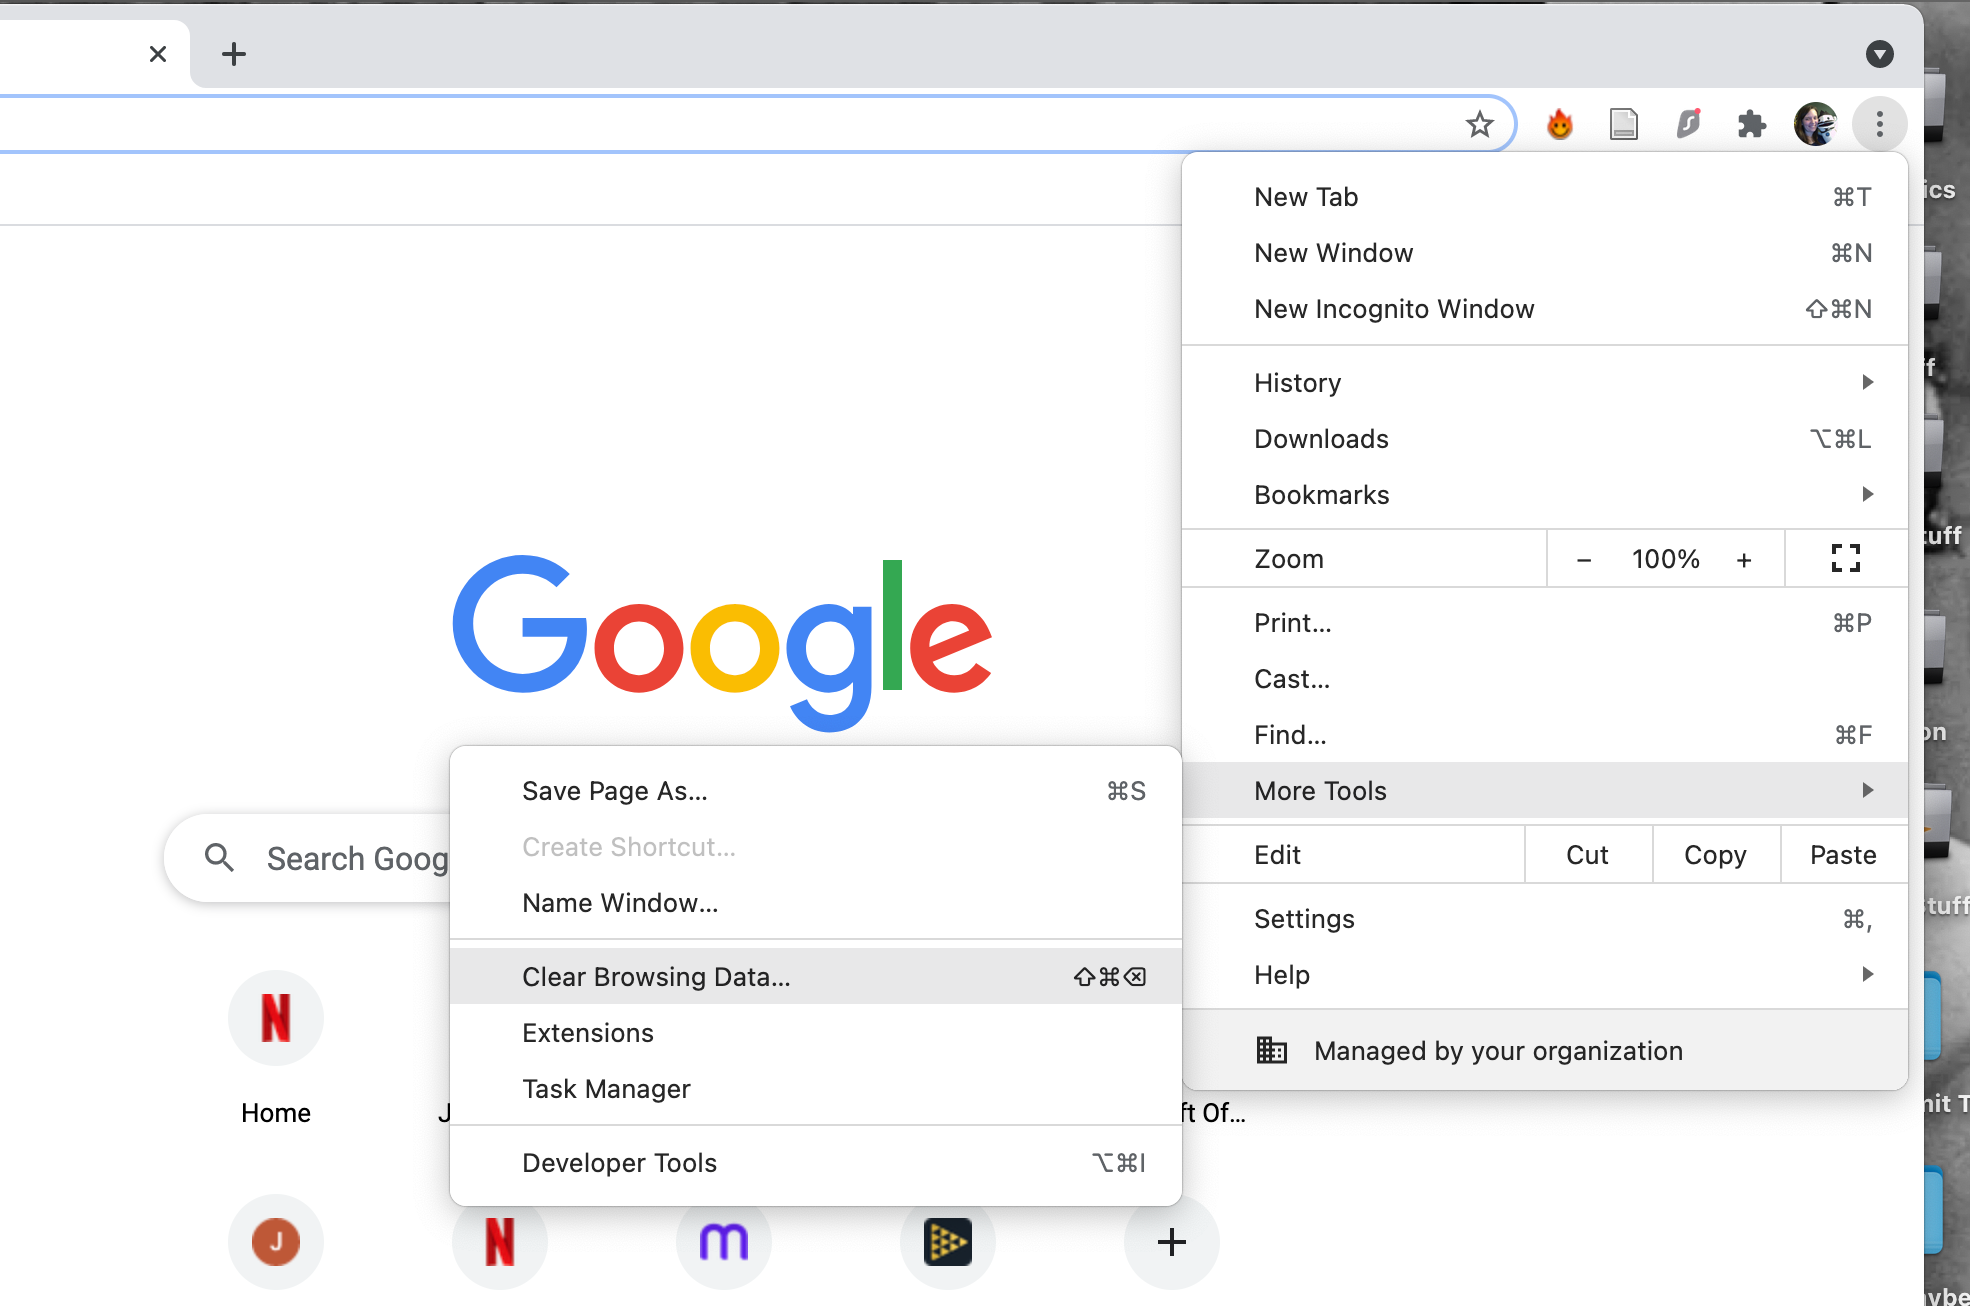
Task: Click the flame extension icon
Action: pyautogui.click(x=1559, y=123)
